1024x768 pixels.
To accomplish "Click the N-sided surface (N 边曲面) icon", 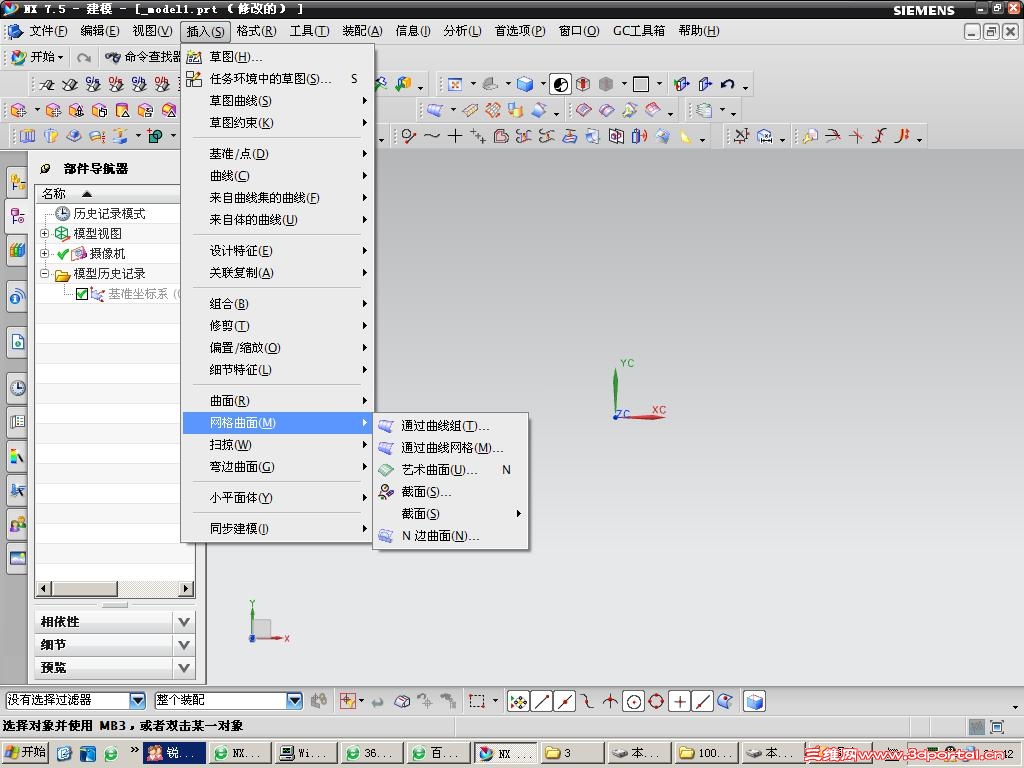I will pos(386,536).
